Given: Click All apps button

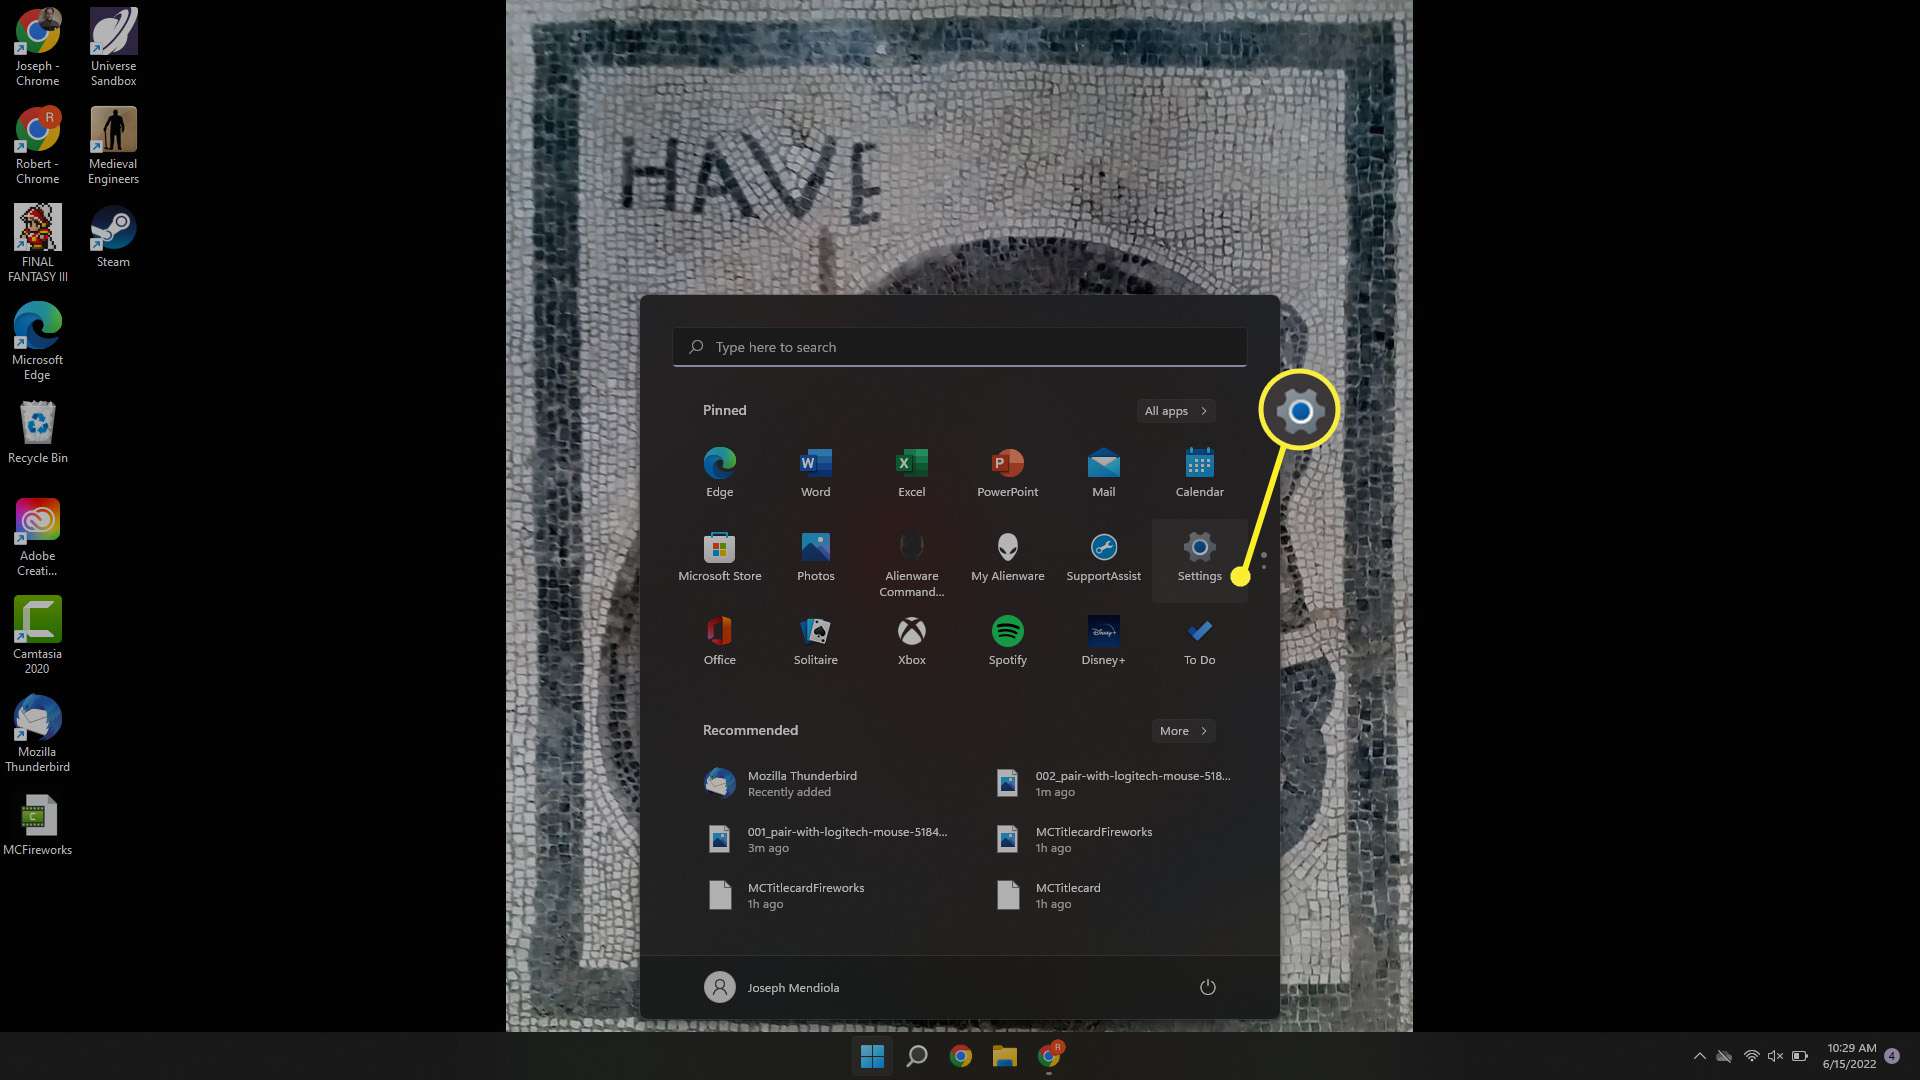Looking at the screenshot, I should [1176, 409].
